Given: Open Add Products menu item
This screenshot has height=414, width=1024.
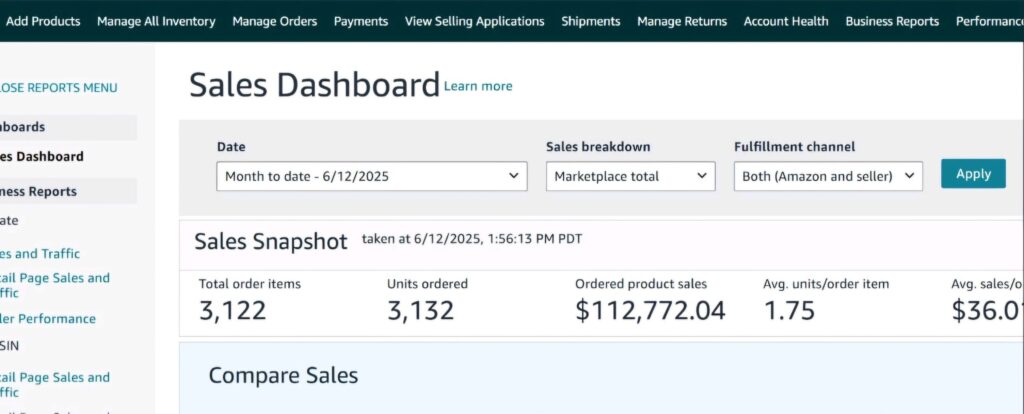Looking at the screenshot, I should (x=43, y=21).
